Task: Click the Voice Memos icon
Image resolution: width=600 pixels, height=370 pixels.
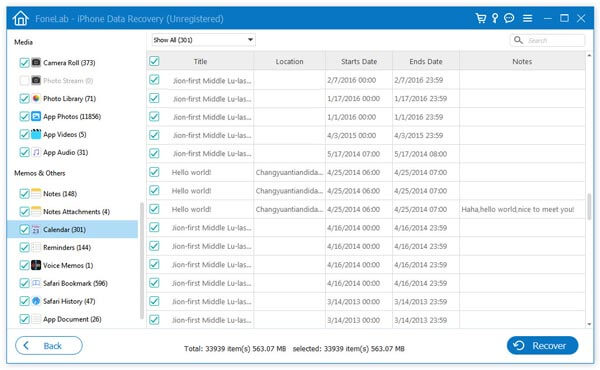Action: coord(36,265)
